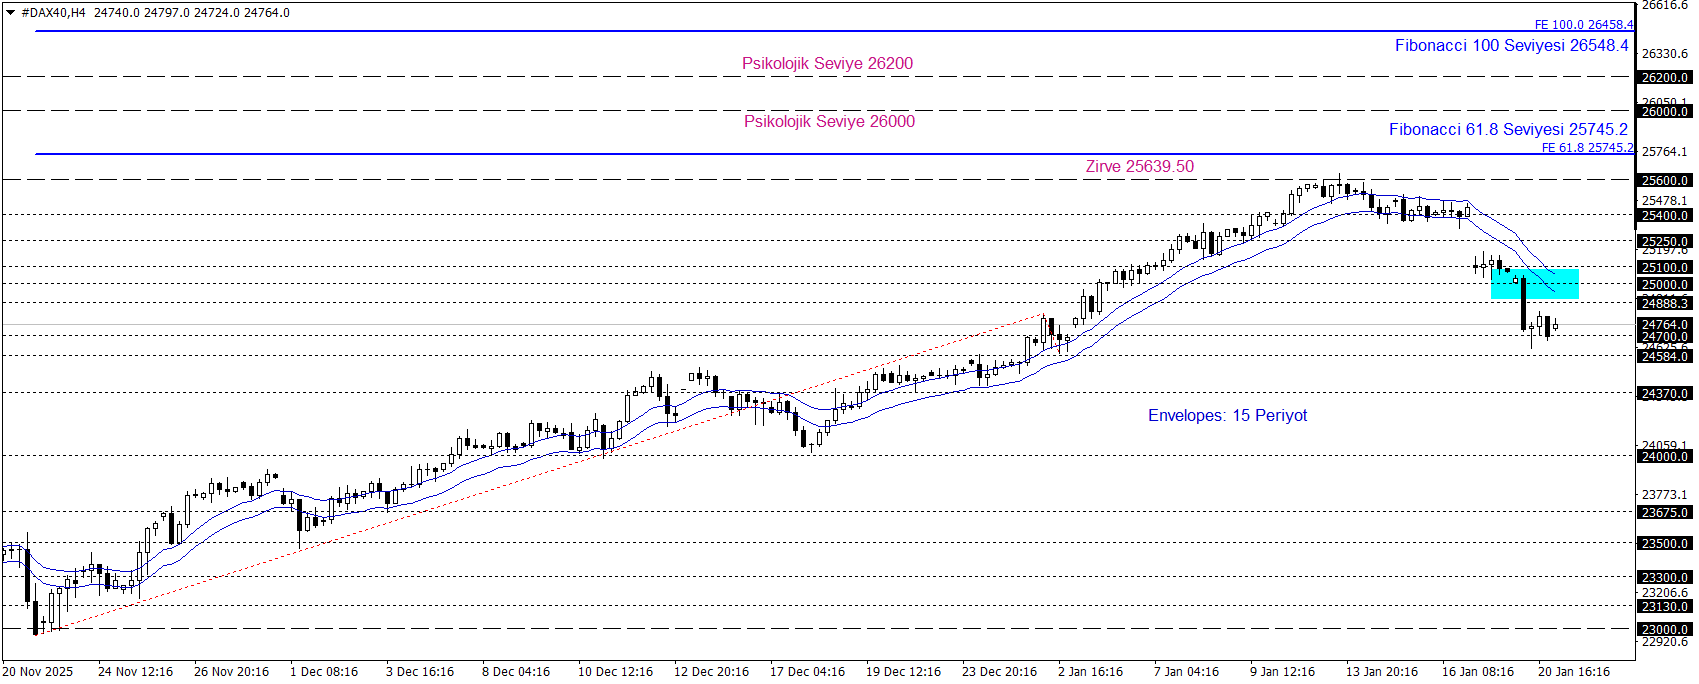Click the 24584.0 price level tag
The width and height of the screenshot is (1699, 684).
click(x=1665, y=356)
